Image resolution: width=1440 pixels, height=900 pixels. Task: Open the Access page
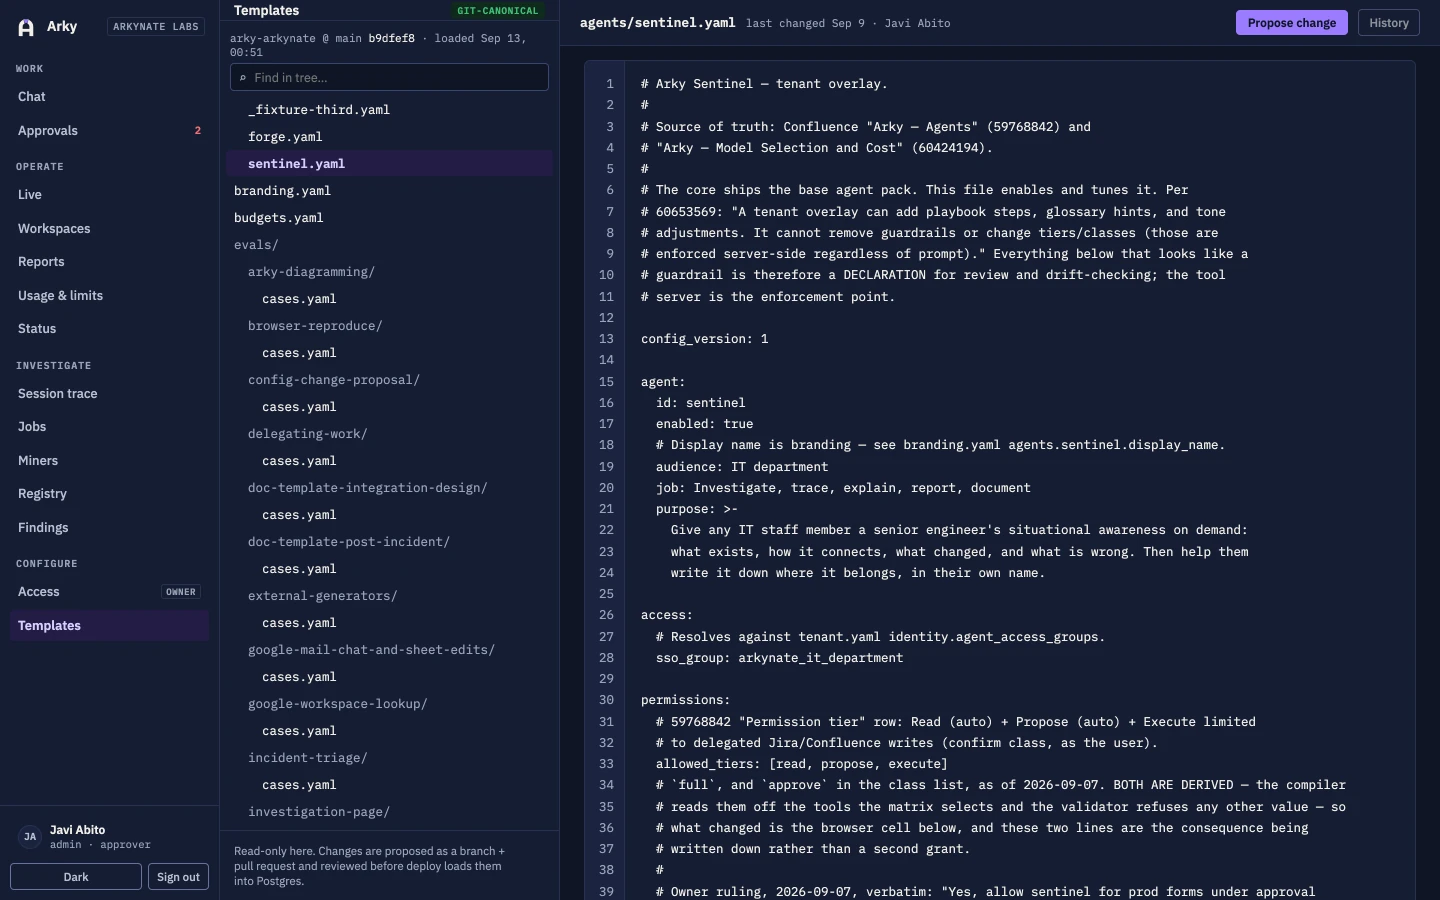(x=110, y=592)
